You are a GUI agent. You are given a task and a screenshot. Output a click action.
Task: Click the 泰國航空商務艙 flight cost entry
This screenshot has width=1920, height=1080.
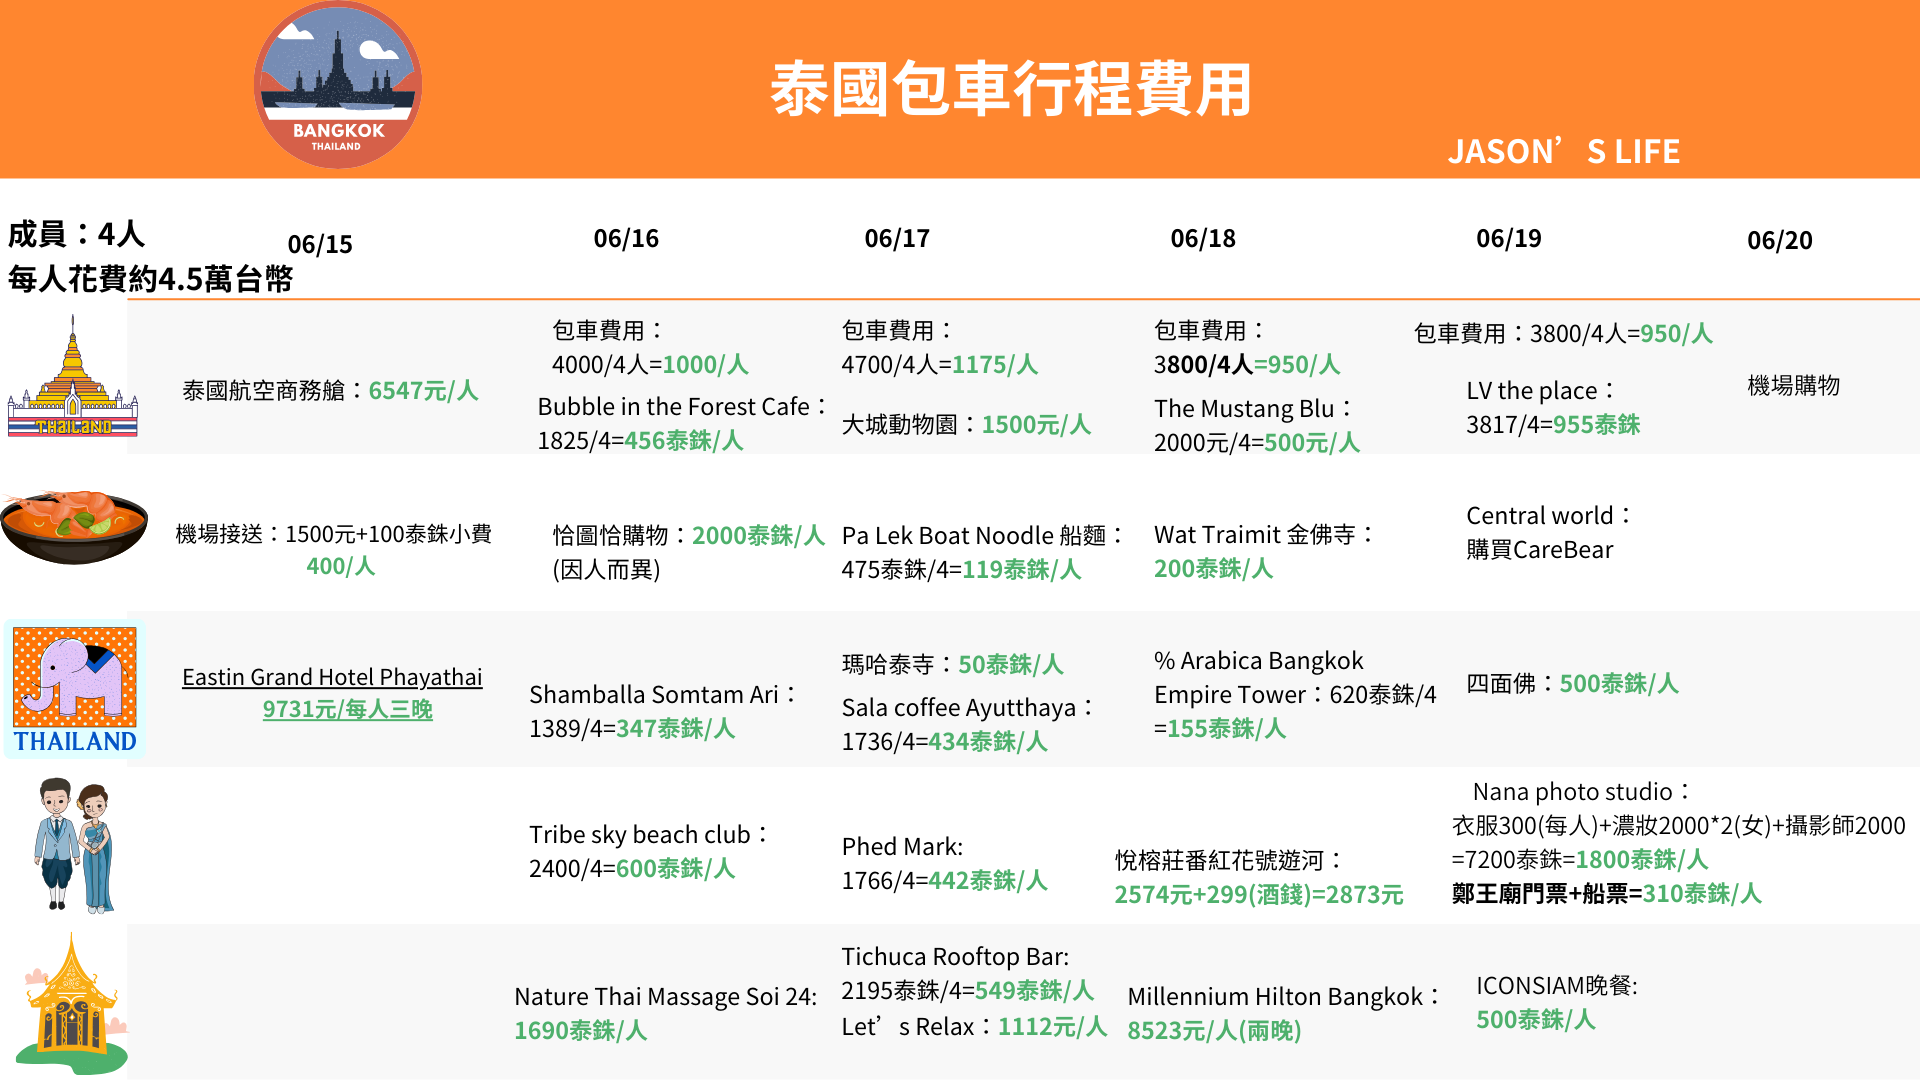[330, 390]
